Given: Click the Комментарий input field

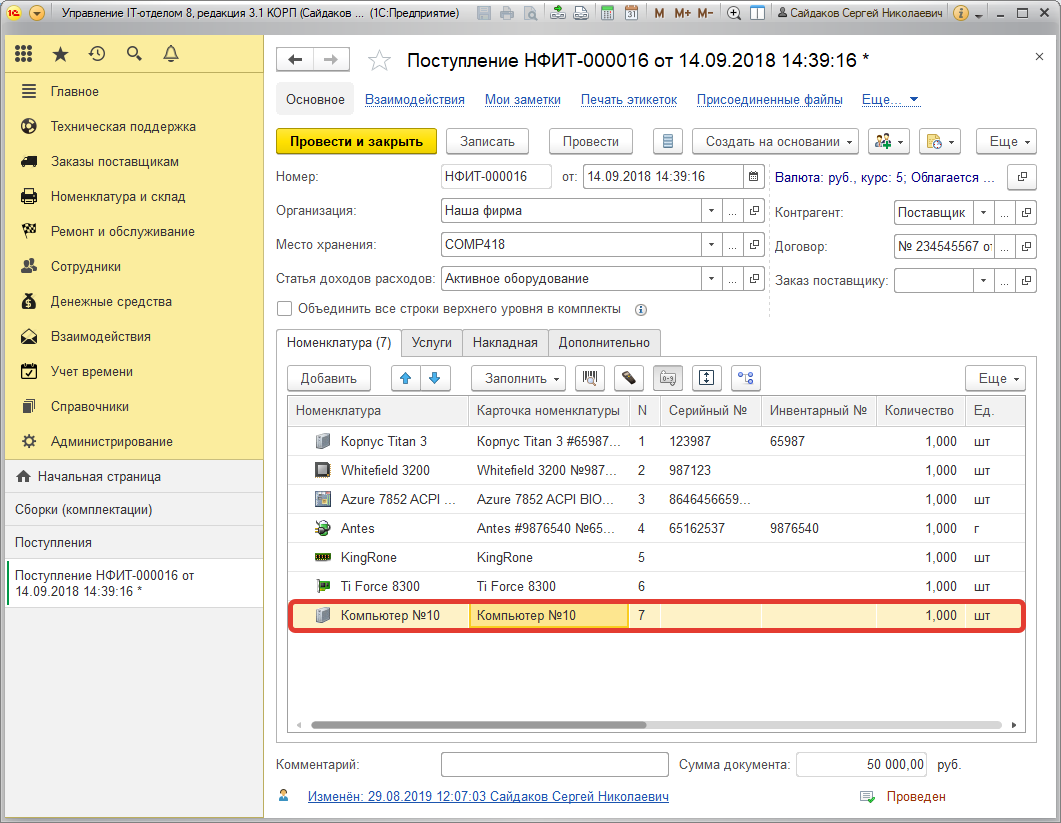Looking at the screenshot, I should (554, 765).
